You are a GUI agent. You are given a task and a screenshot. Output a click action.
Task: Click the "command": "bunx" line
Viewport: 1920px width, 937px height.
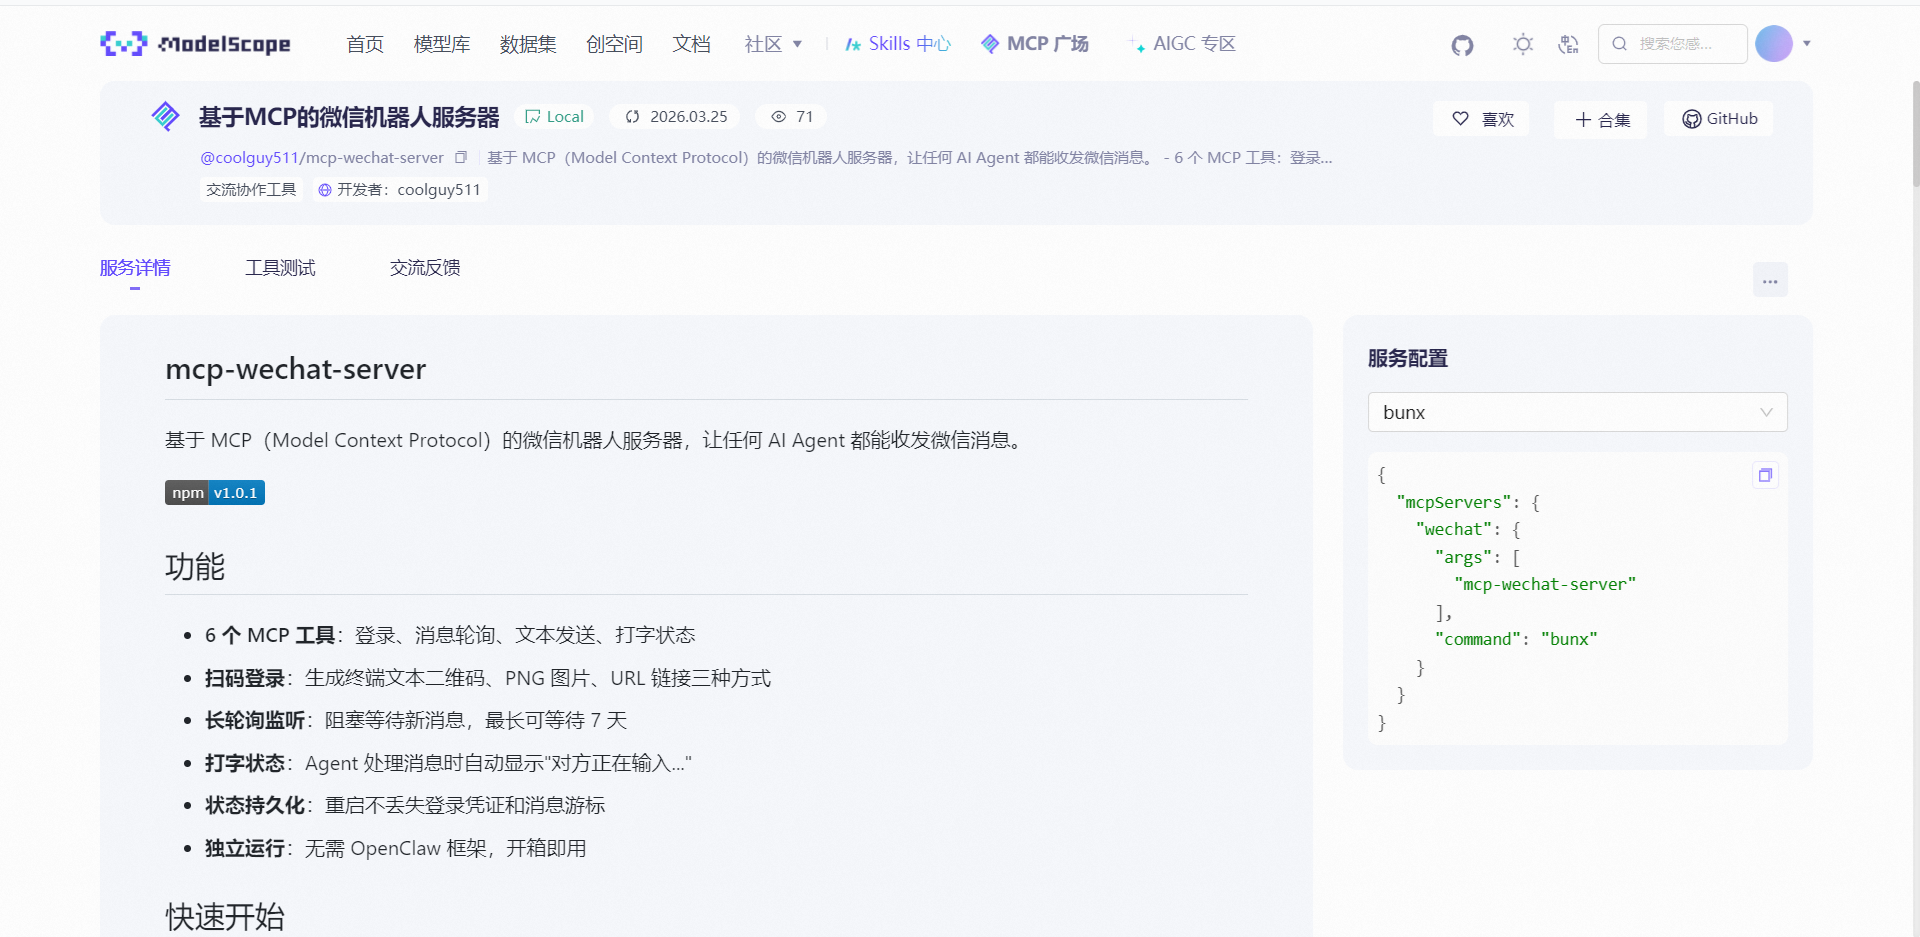coord(1516,639)
